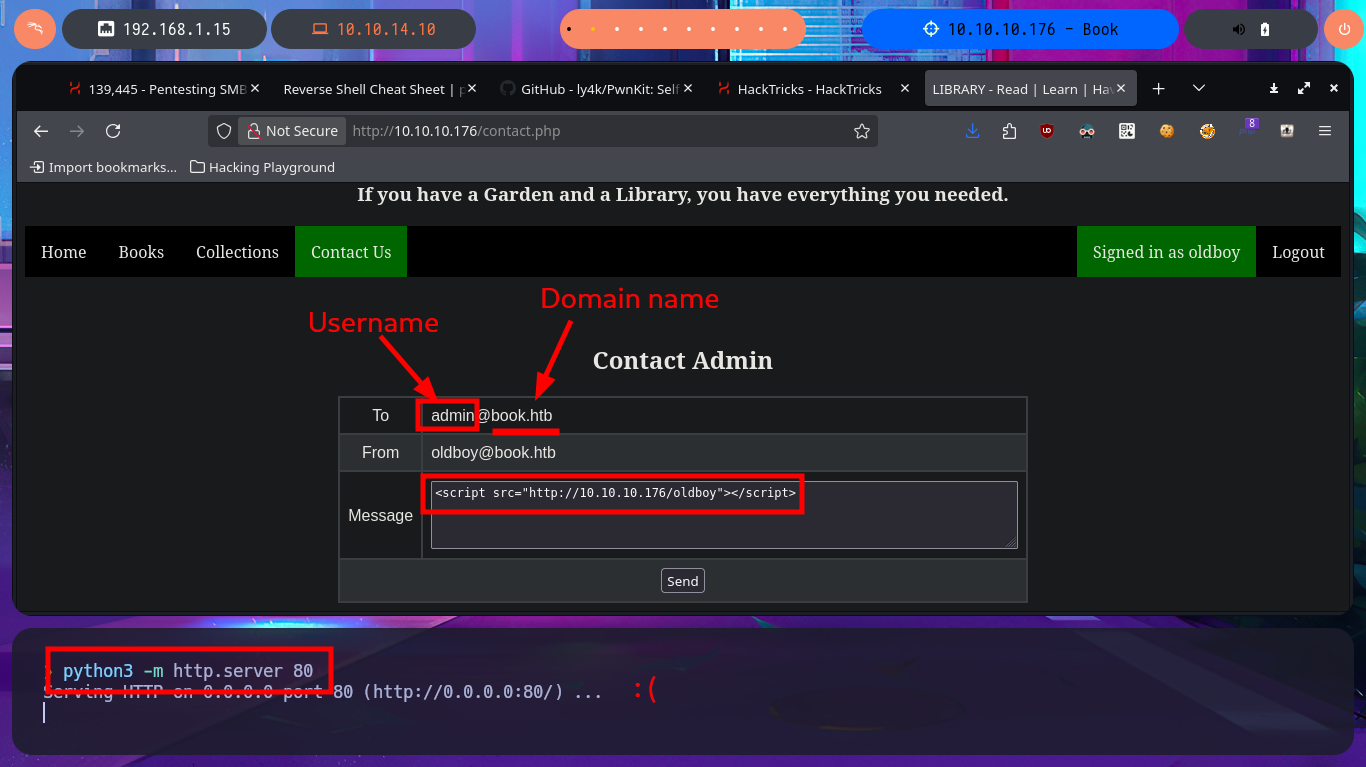Open the browser downloads arrow icon
This screenshot has width=1366, height=767.
[972, 131]
